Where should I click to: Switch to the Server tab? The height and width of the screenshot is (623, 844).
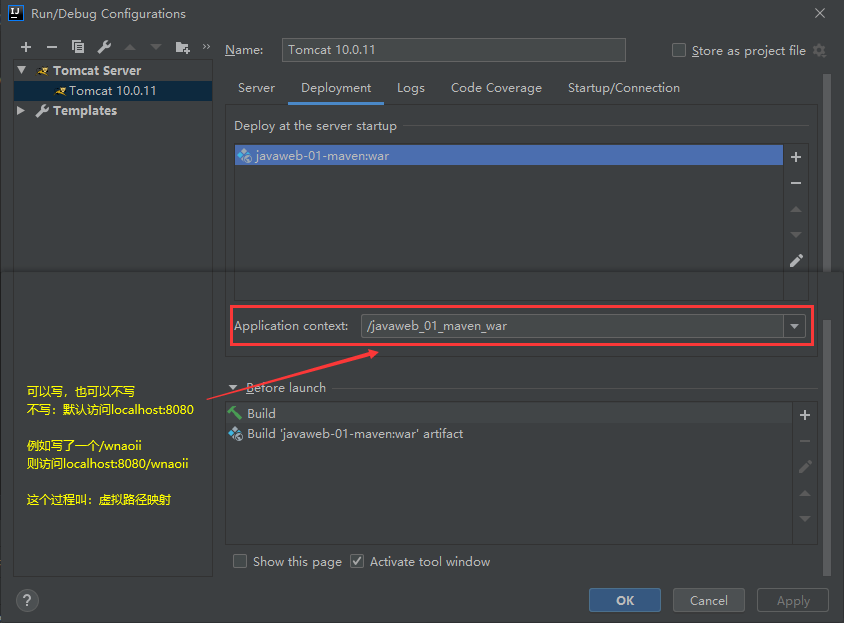pos(256,88)
